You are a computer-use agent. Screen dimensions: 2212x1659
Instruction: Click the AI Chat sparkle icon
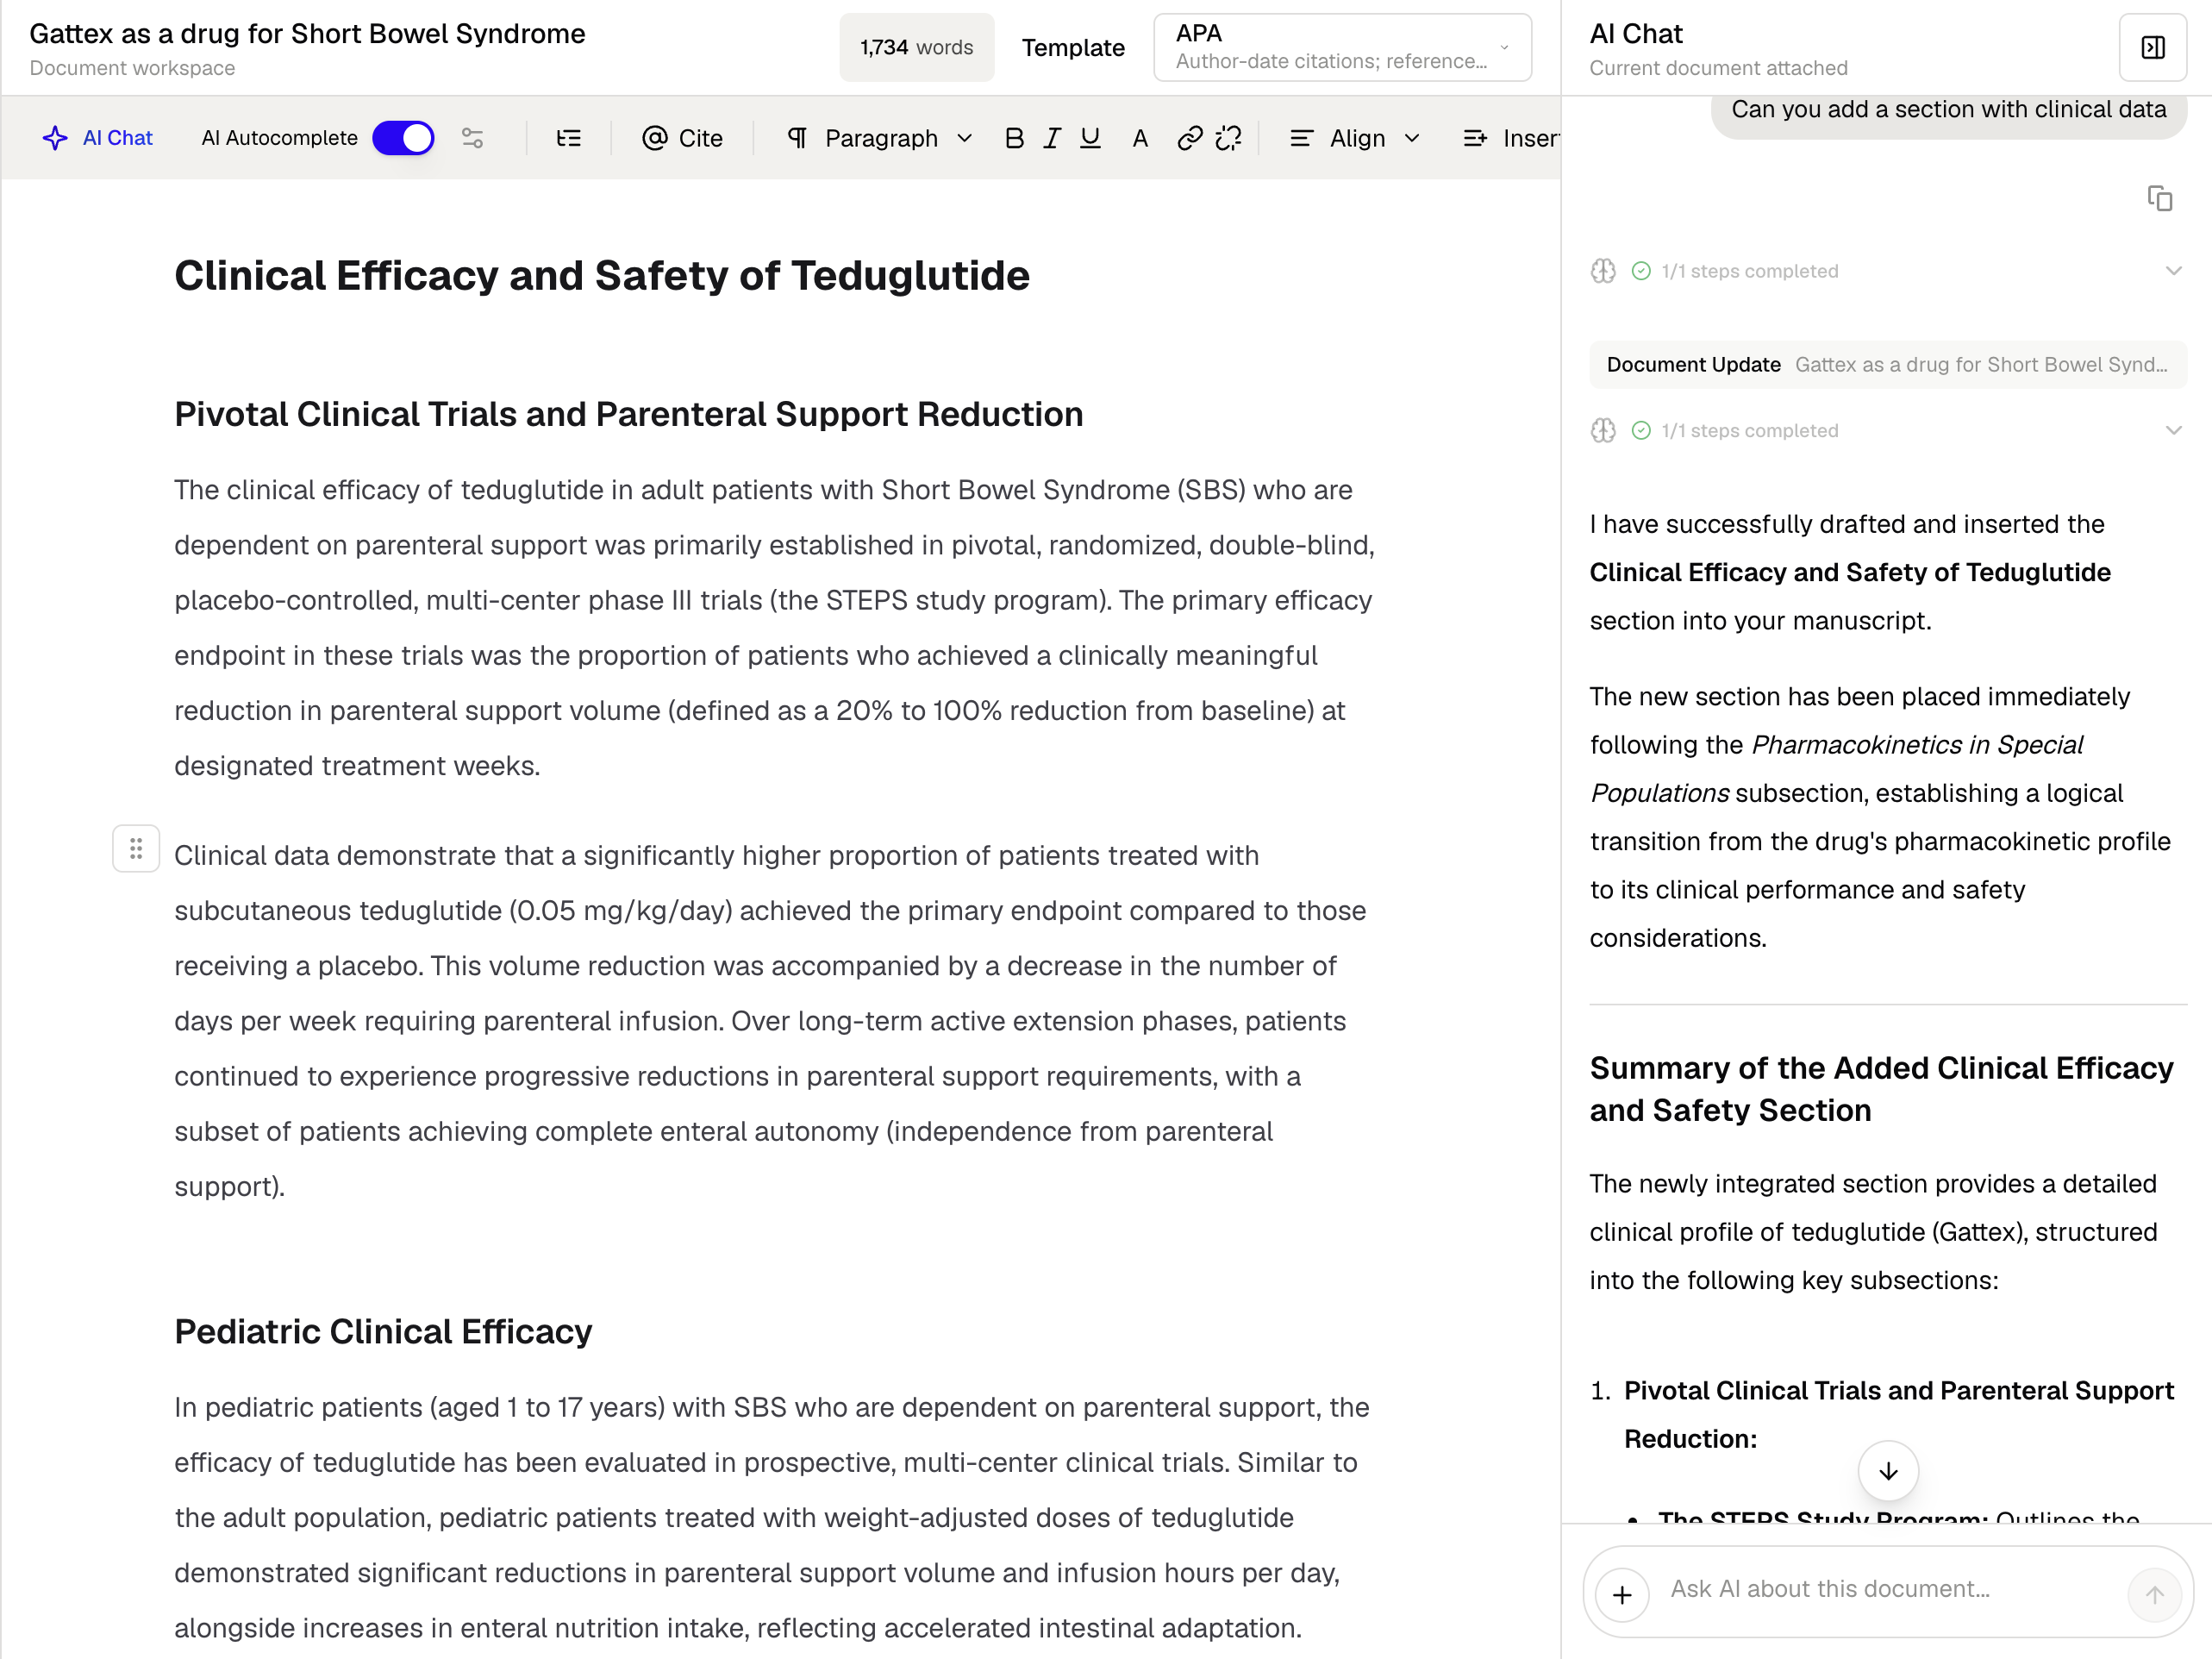pos(55,138)
